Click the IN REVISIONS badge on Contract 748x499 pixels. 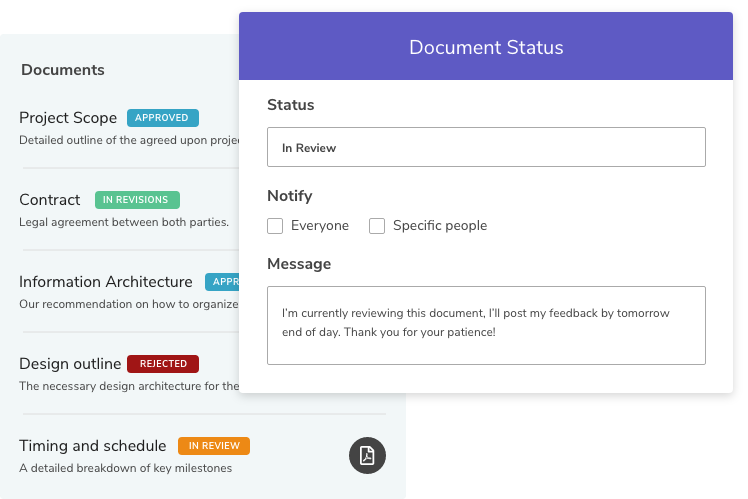(x=137, y=200)
